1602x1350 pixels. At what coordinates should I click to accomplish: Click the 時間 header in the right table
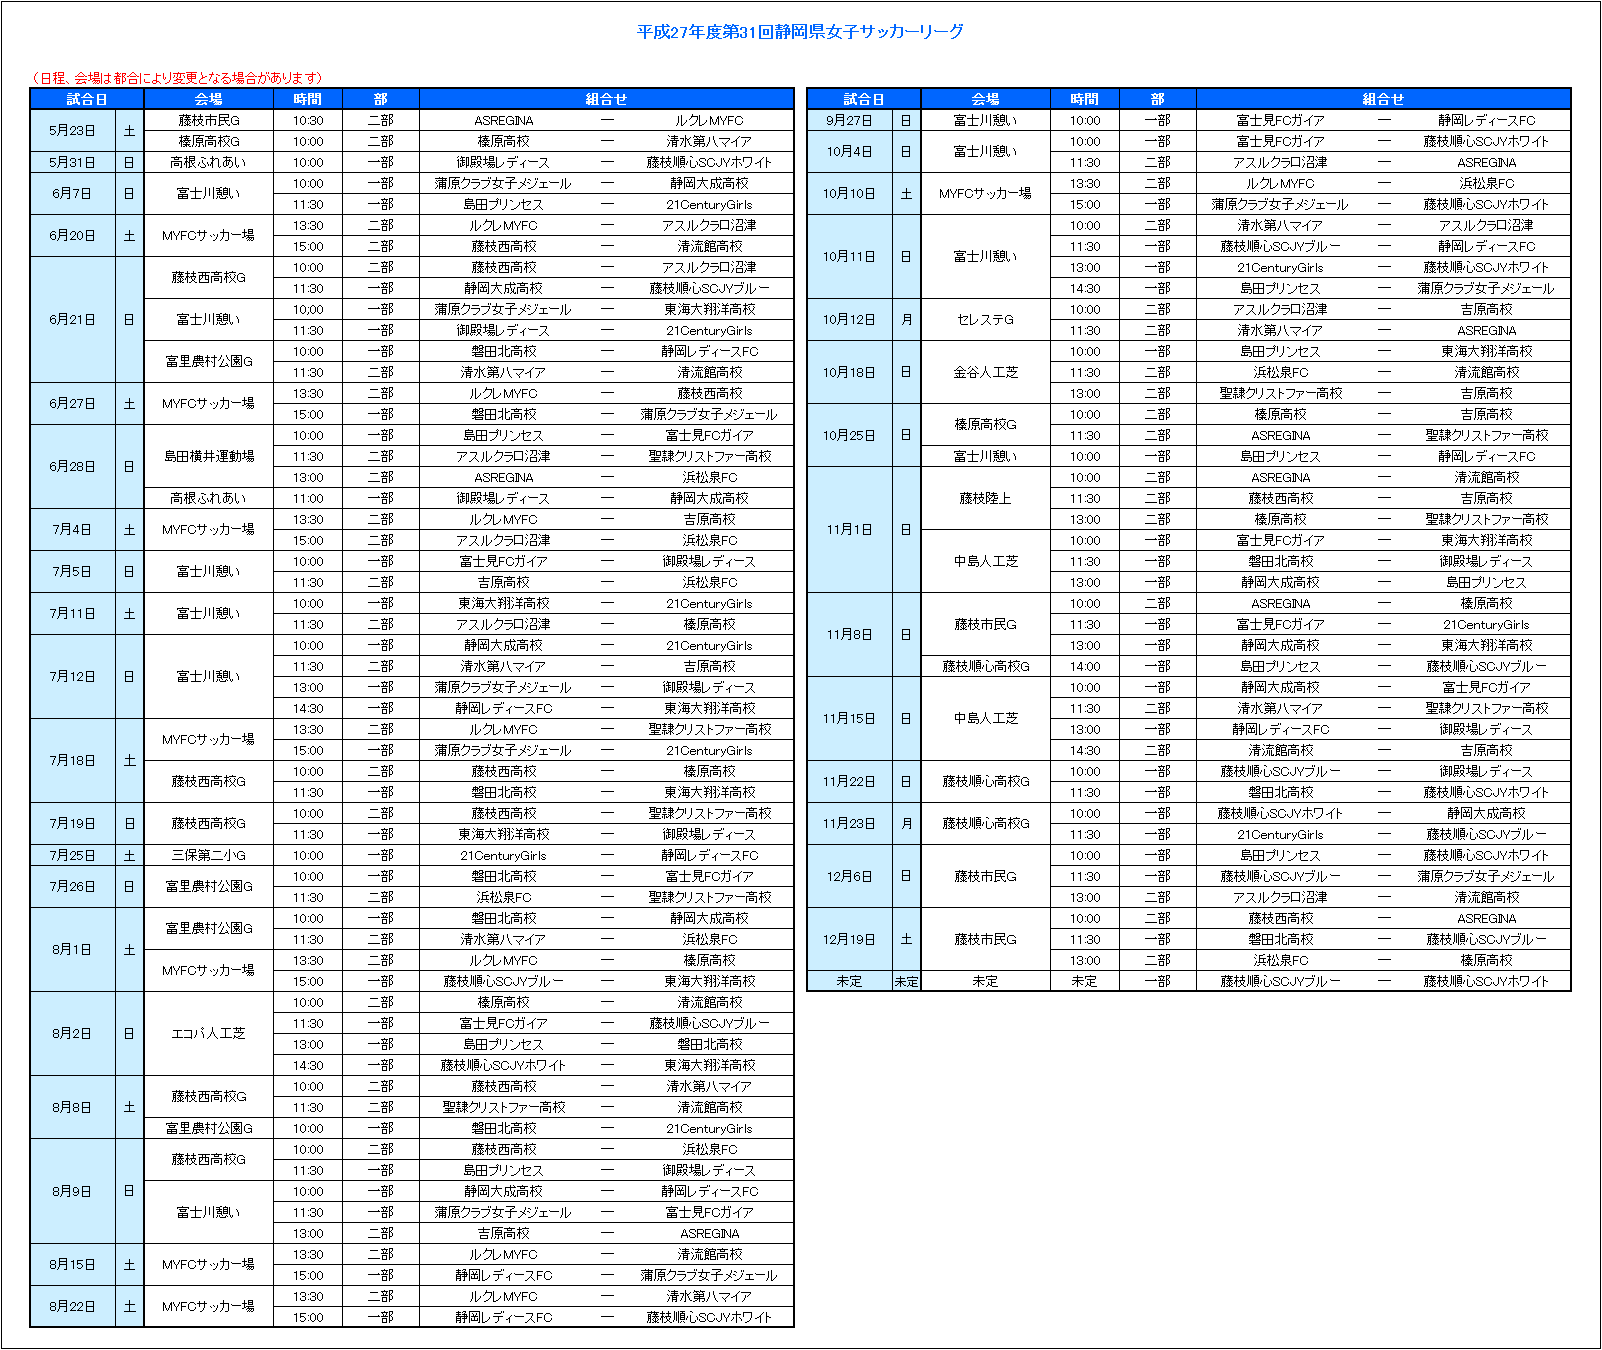click(x=1085, y=99)
